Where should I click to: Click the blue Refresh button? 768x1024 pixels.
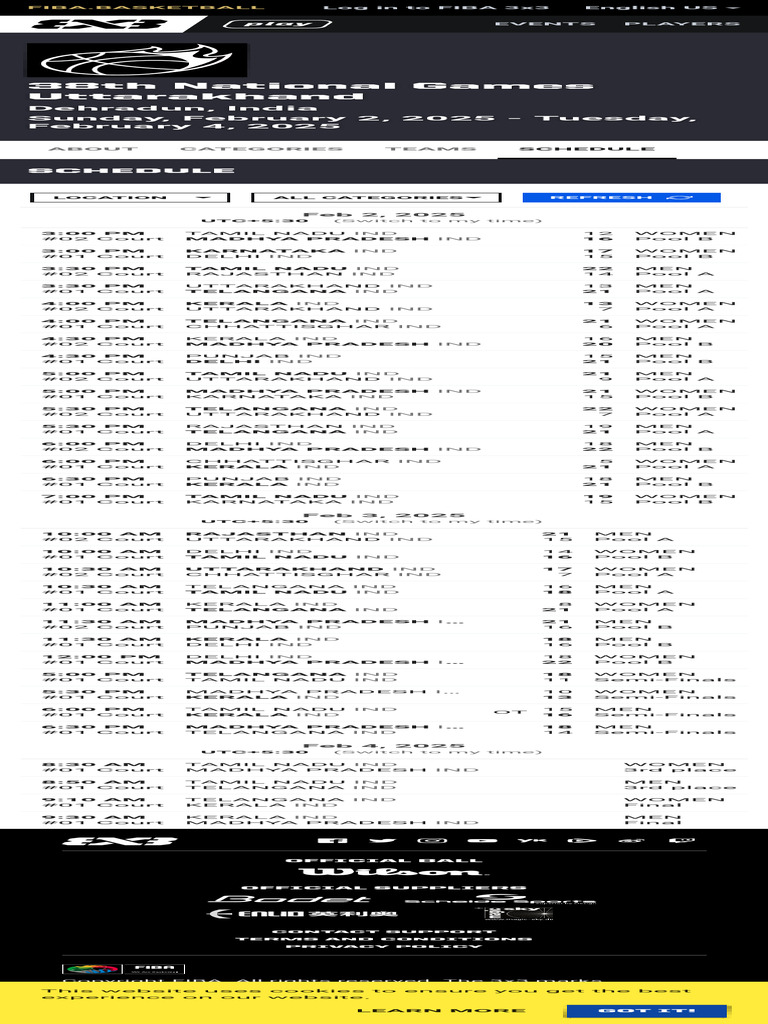click(x=622, y=197)
